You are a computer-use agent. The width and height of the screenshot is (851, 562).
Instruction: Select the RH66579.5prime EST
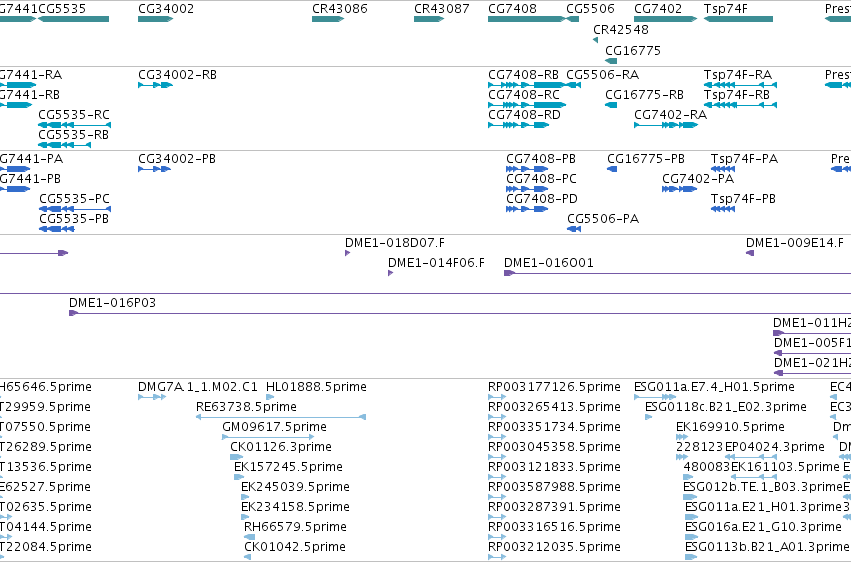tap(250, 538)
